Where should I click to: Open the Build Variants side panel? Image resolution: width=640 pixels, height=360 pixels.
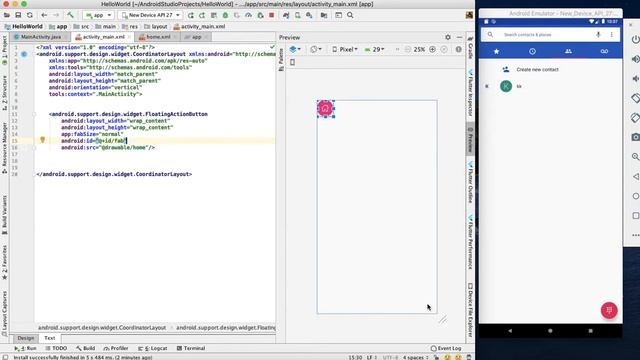tap(4, 214)
